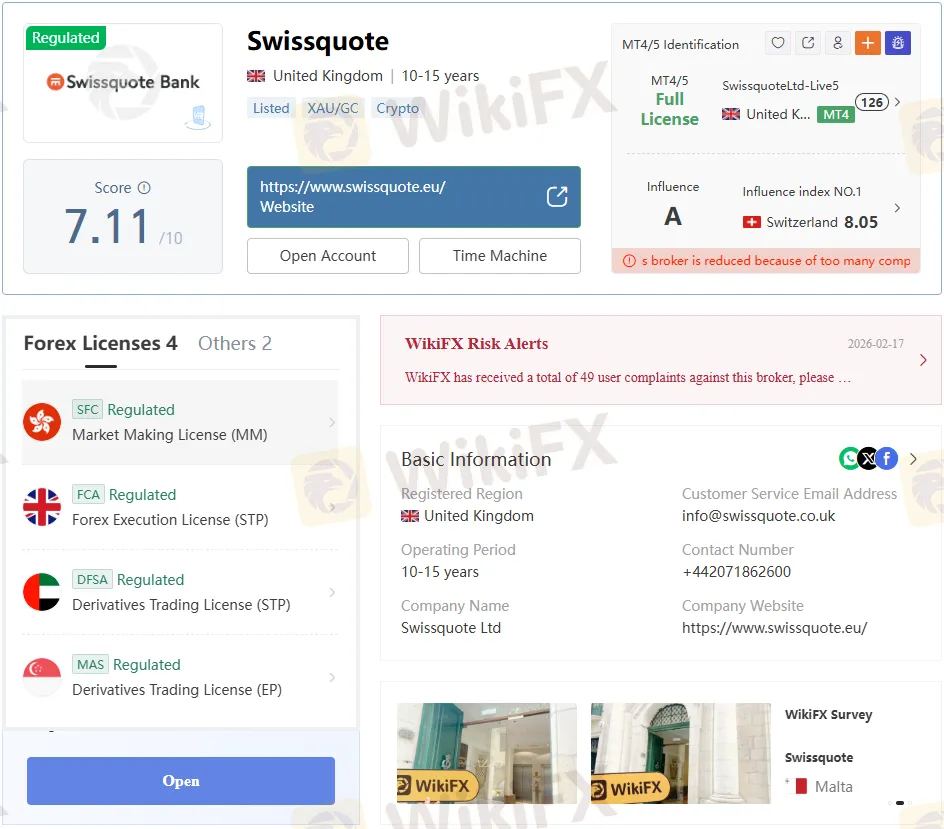Expand the MT4/5 server details chevron
Viewport: 944px width, 829px height.
(x=898, y=102)
